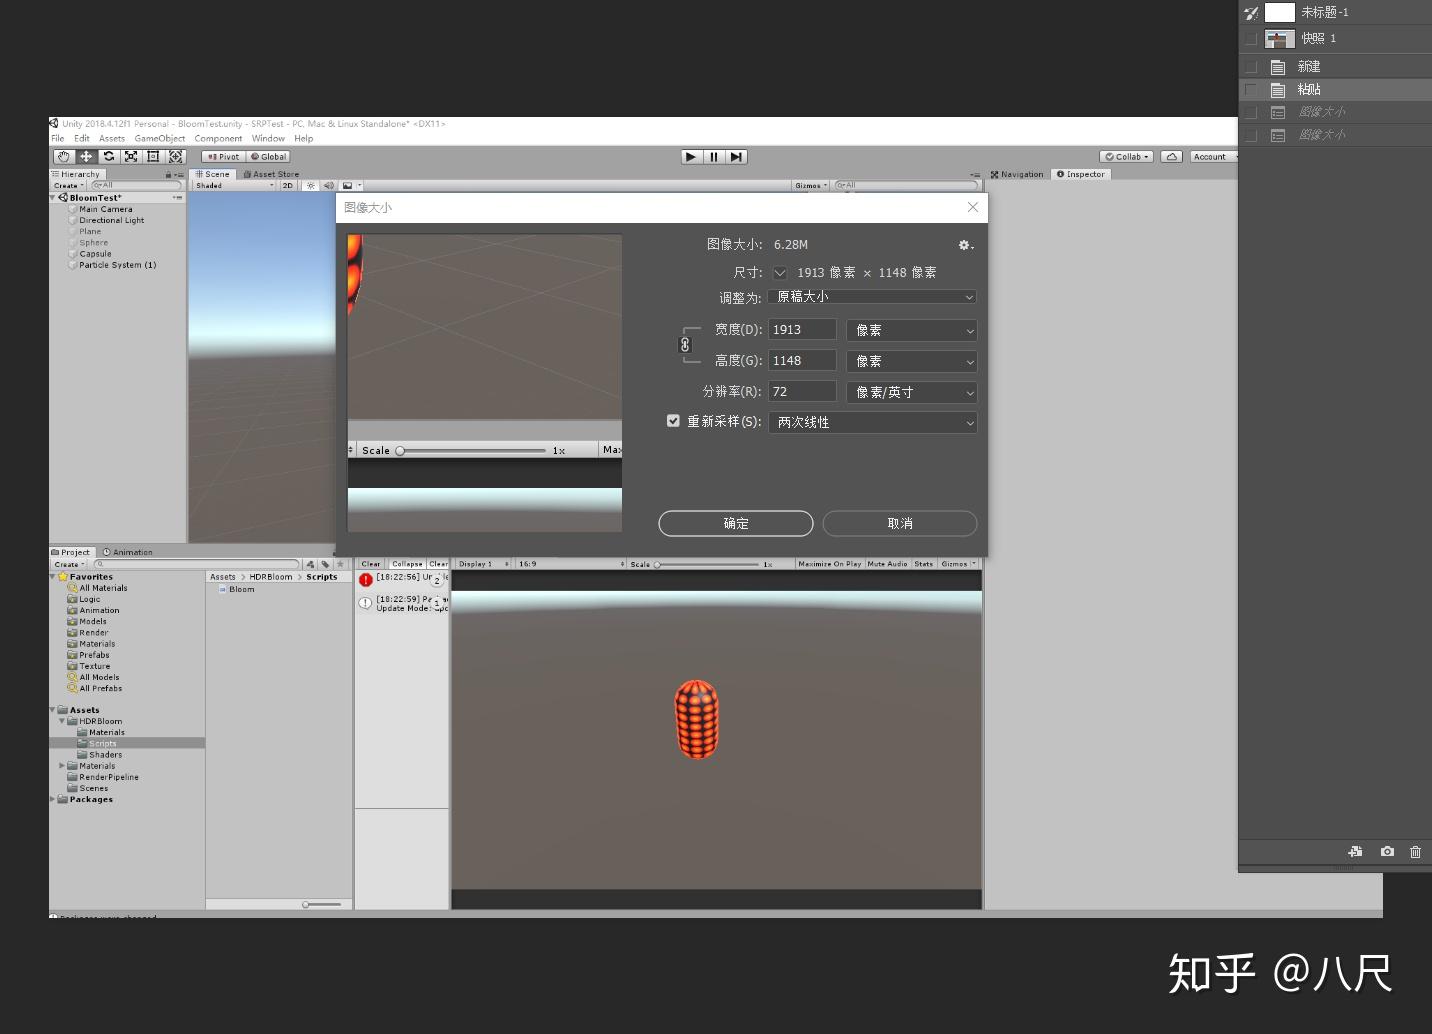Screen dimensions: 1432x1034
Task: Open the GameObject menu
Action: 159,138
